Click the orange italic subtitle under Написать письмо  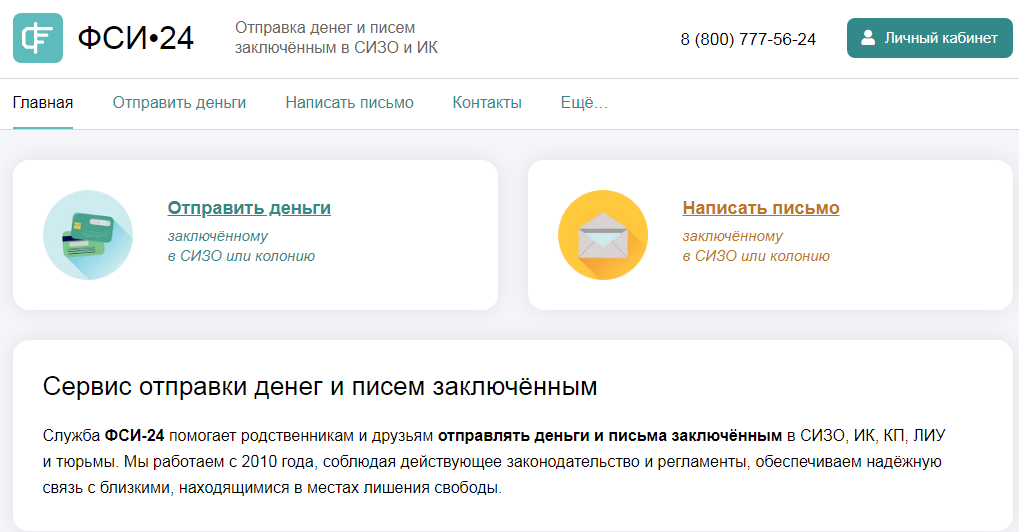click(756, 246)
